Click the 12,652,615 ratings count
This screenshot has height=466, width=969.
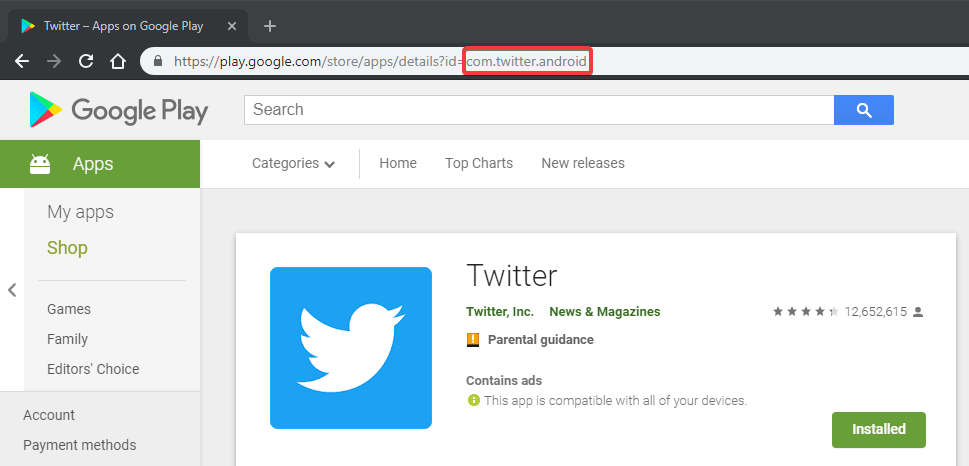click(876, 312)
